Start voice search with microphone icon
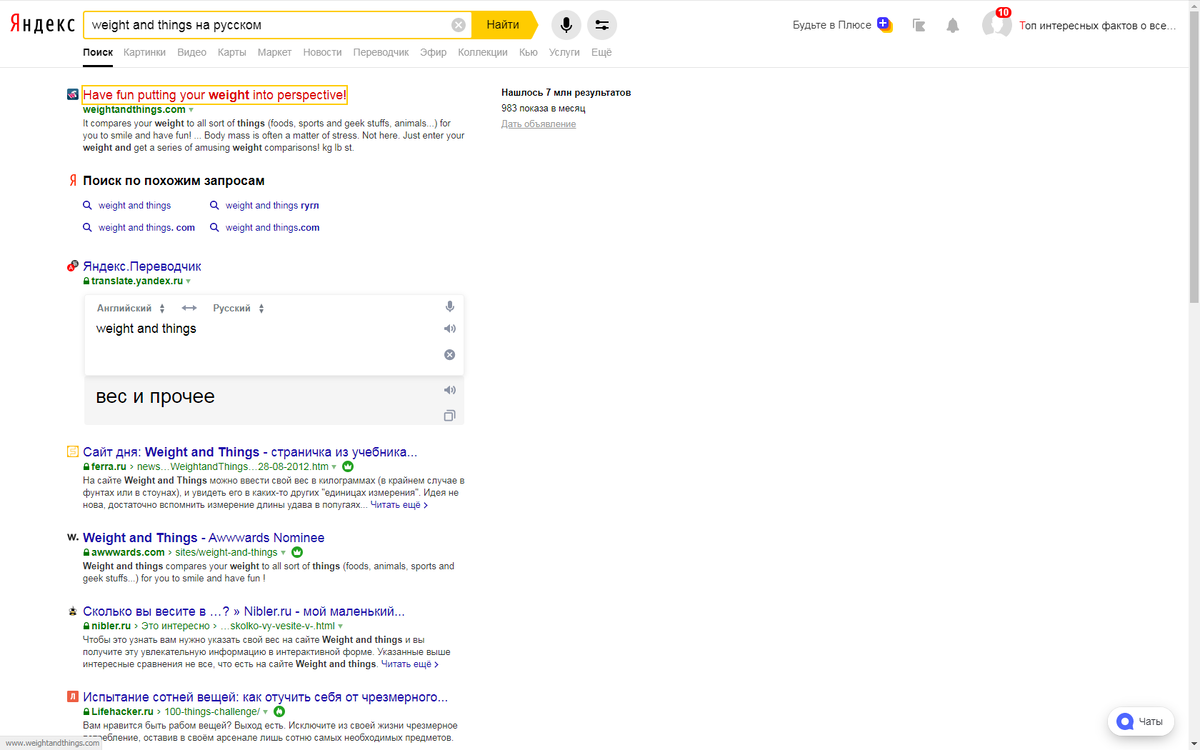The image size is (1200, 750). point(567,25)
